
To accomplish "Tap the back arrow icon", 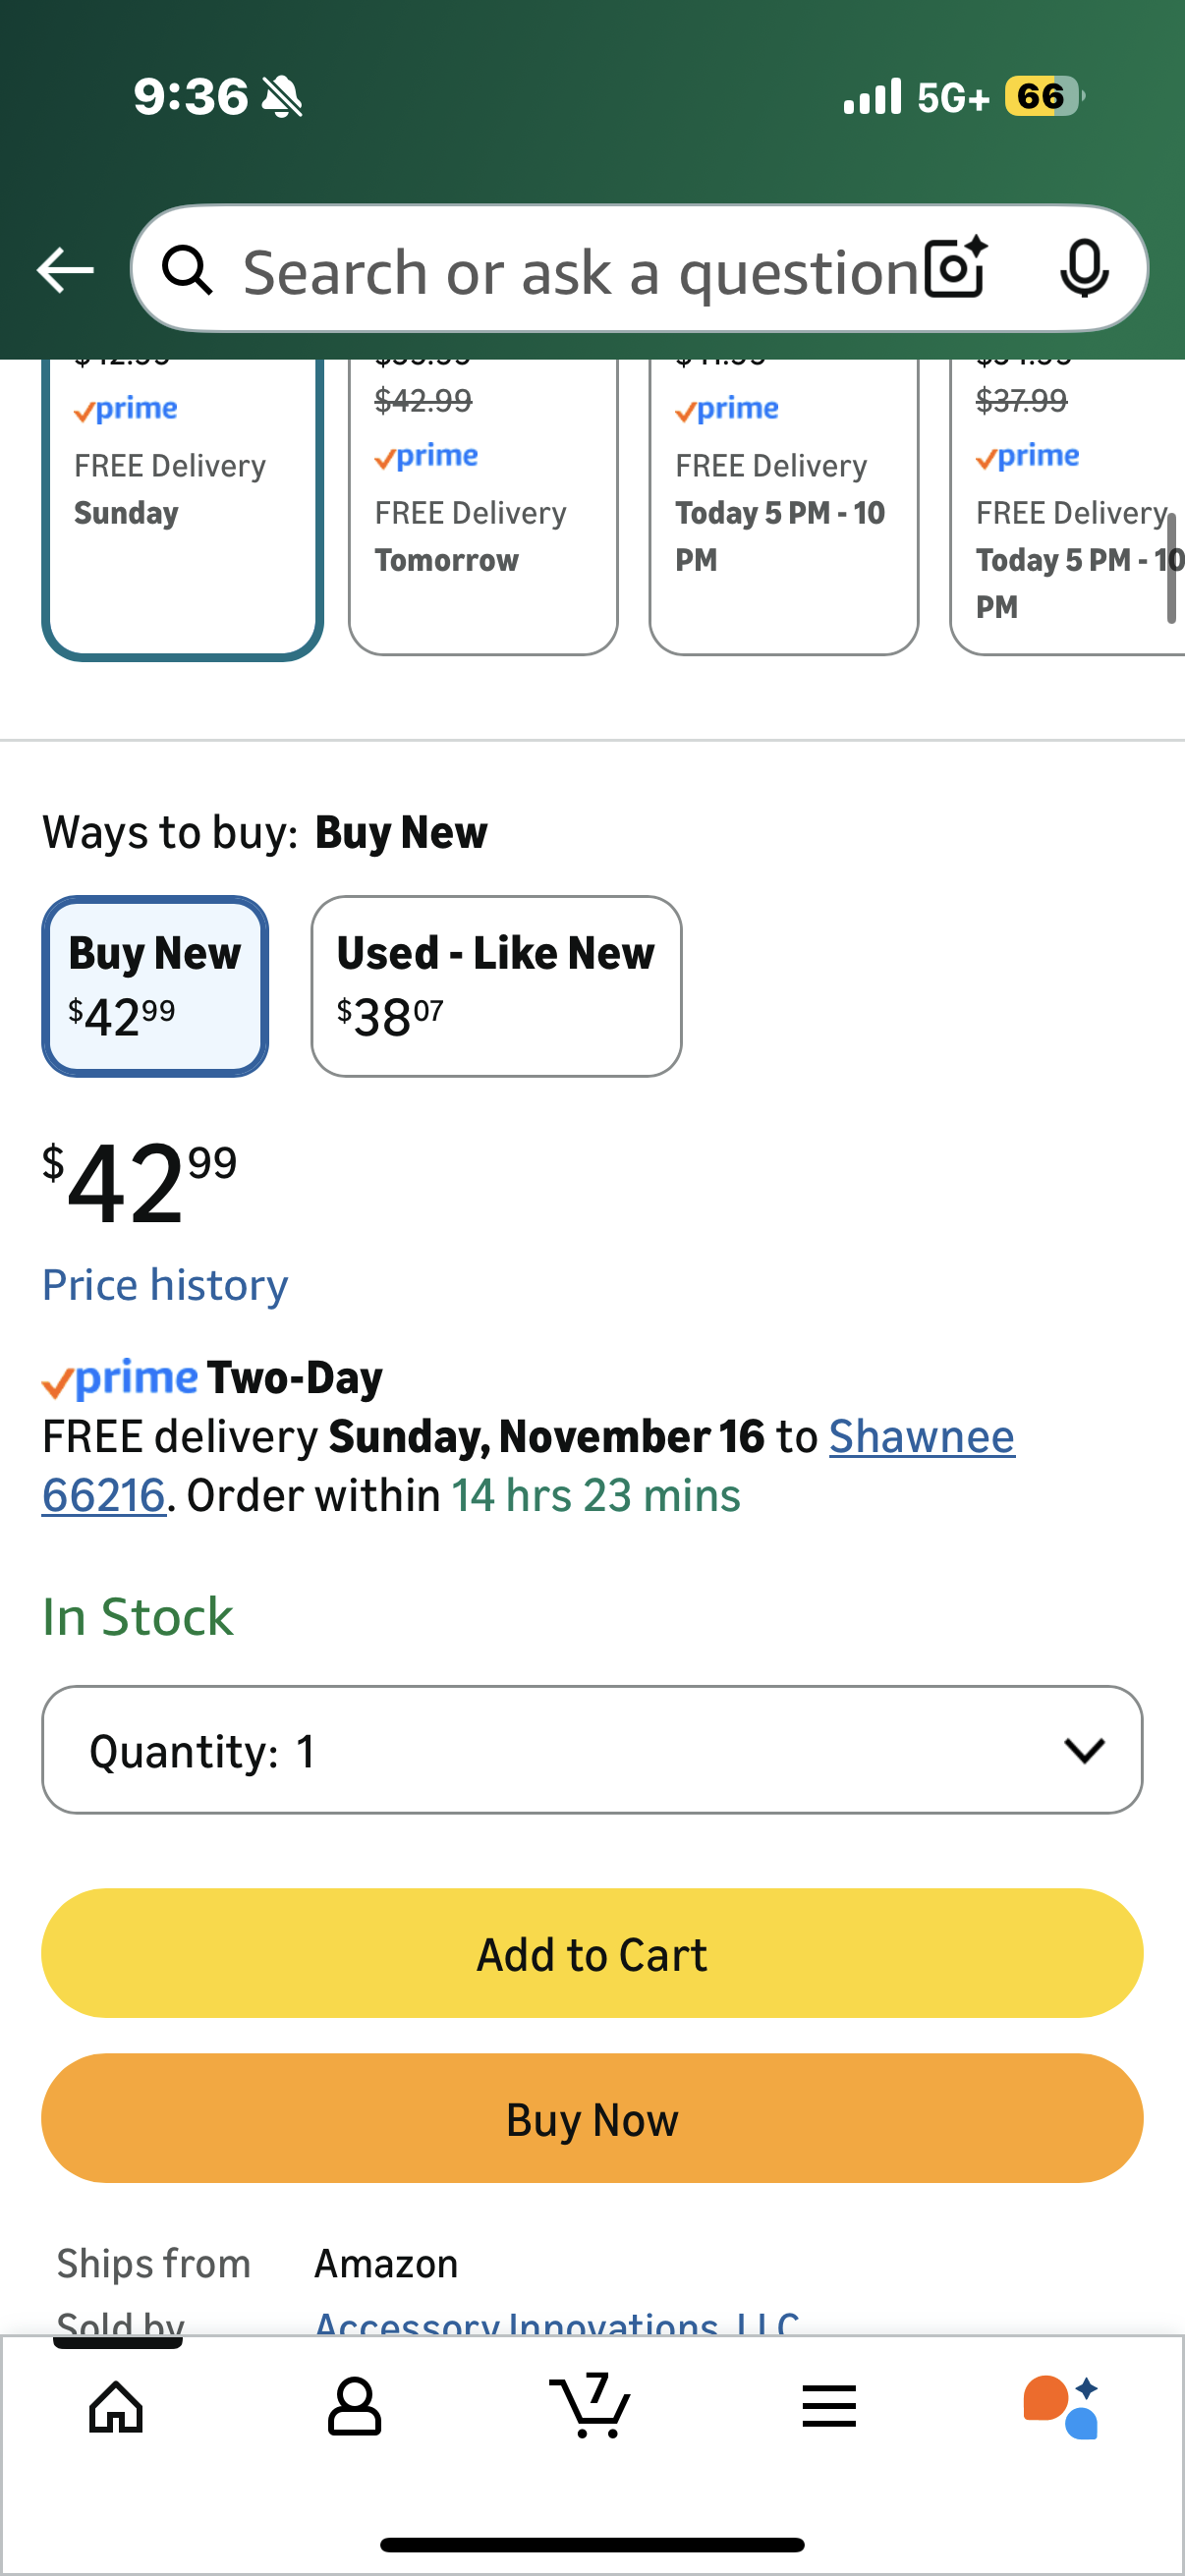I will click(x=65, y=270).
